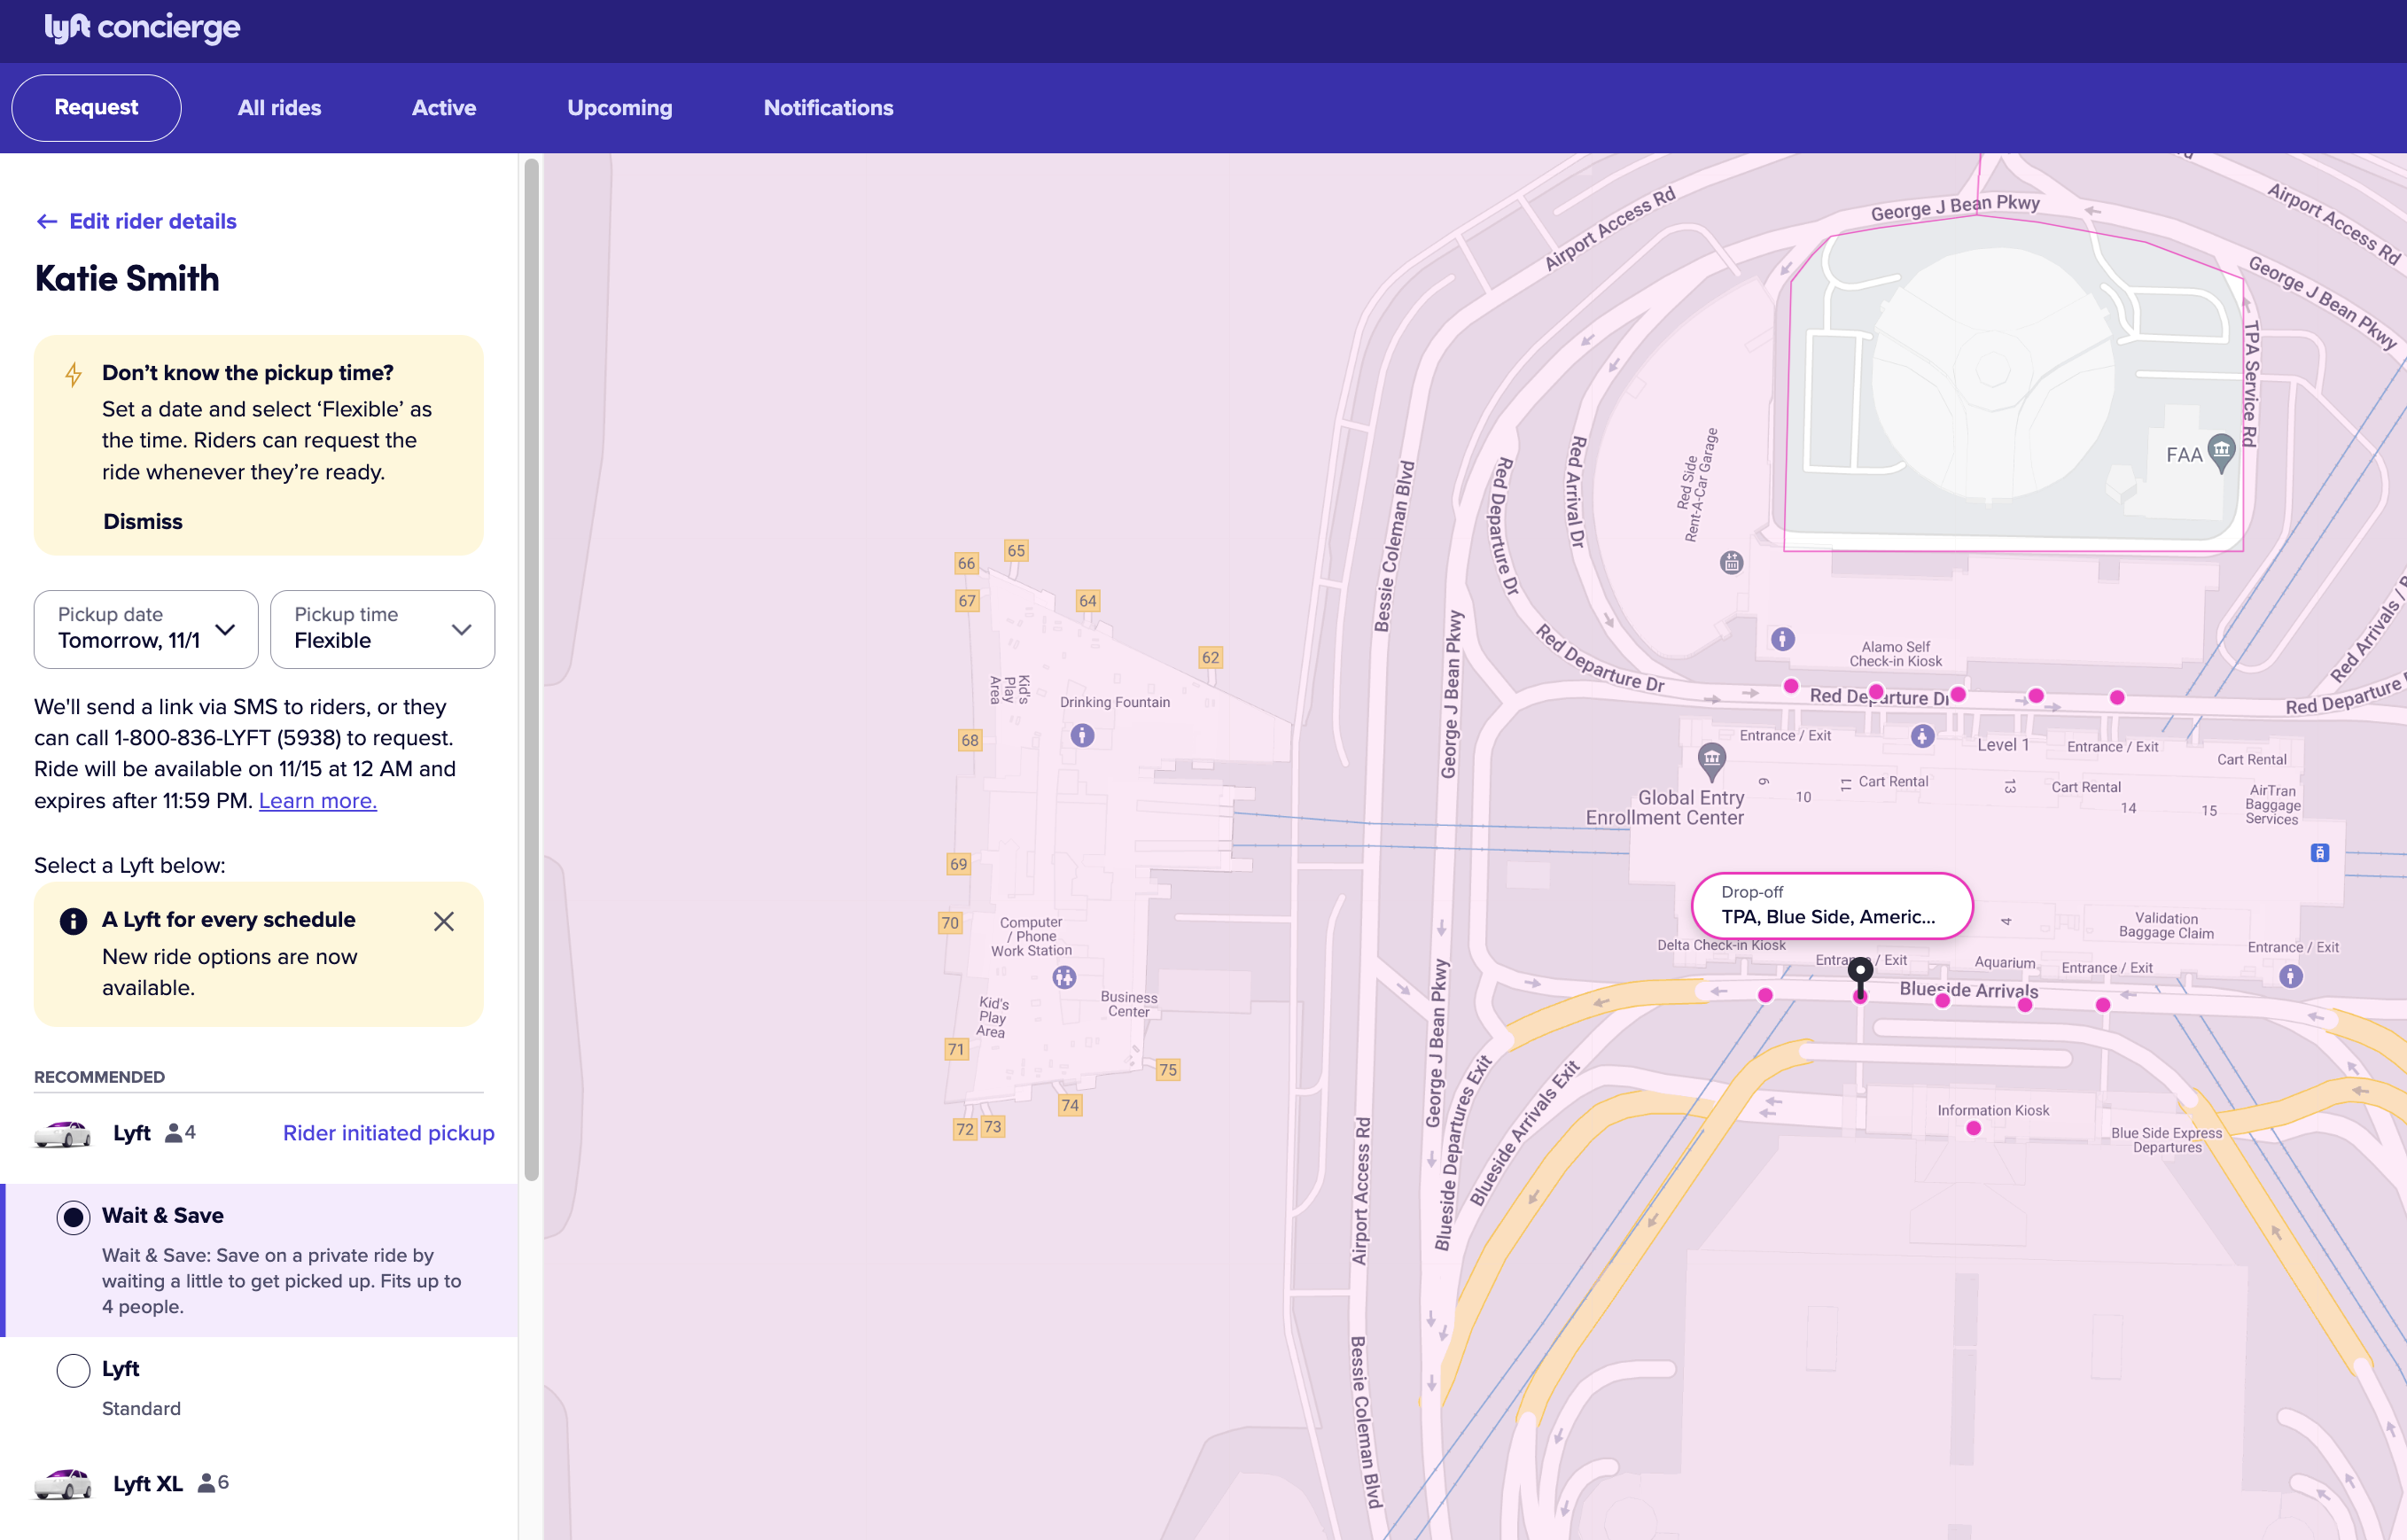Click the FAA map marker
2407x1540 pixels.
[x=2221, y=451]
